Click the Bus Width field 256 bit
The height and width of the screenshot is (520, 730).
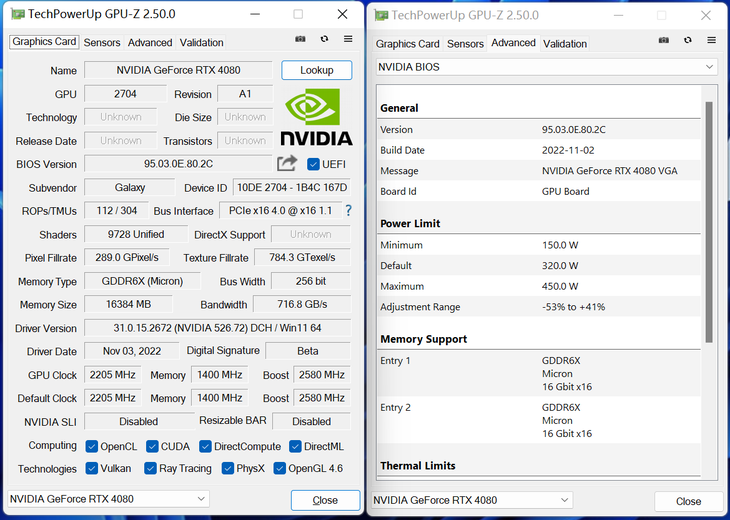311,281
